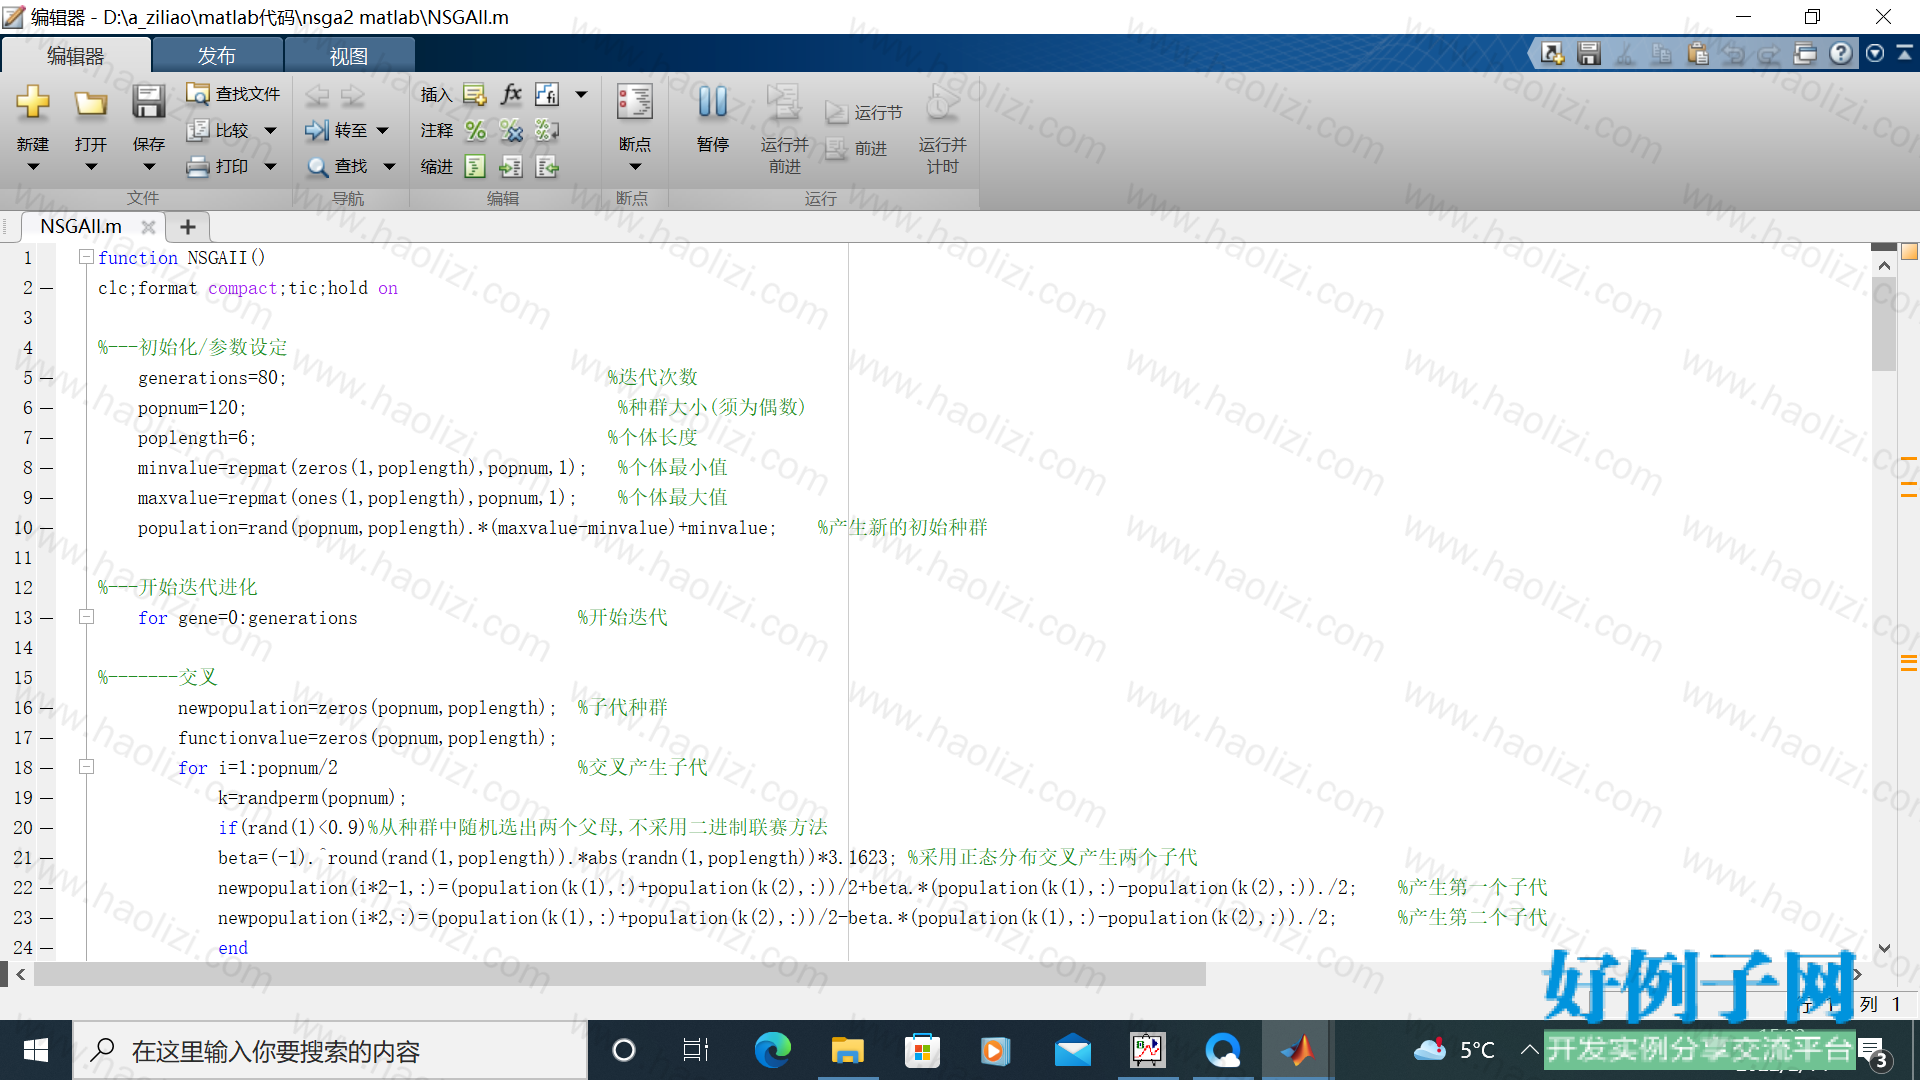Collapse the function NSGAII code fold
Image resolution: width=1920 pixels, height=1080 pixels.
87,257
